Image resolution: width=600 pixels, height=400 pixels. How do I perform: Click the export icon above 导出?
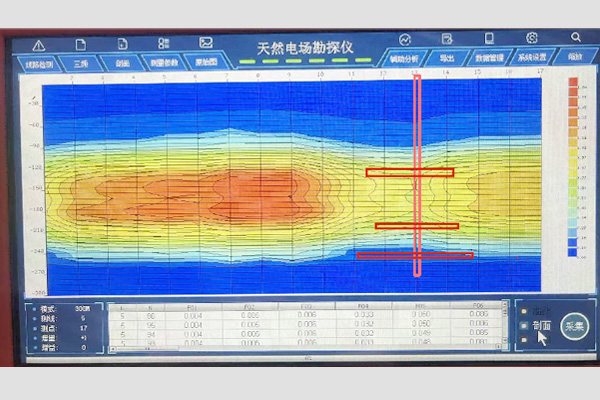(x=447, y=40)
